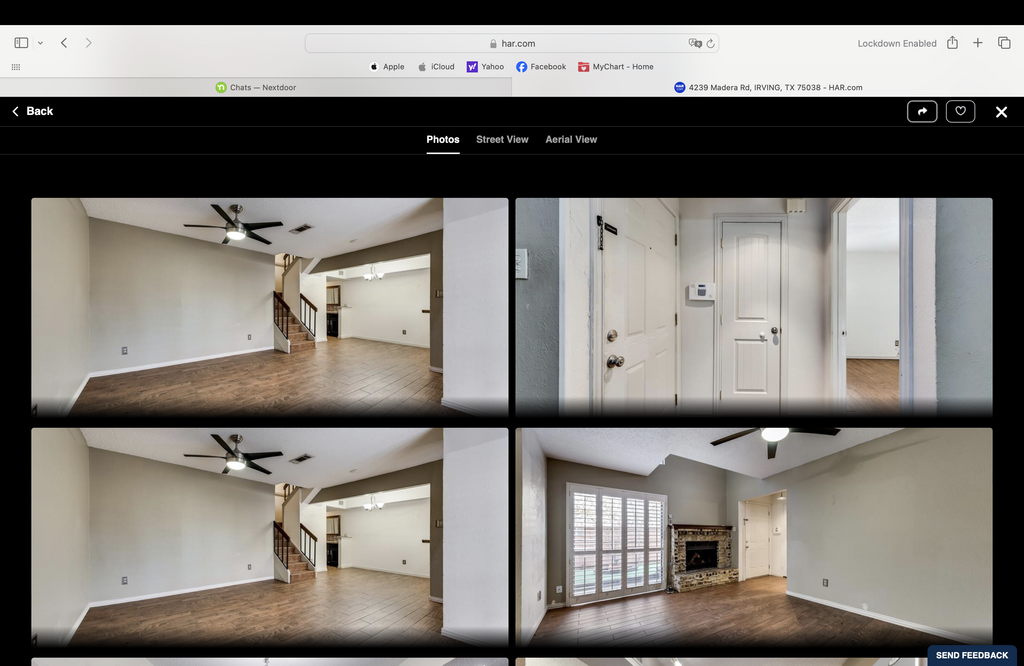Switch to Street View tab

coord(502,140)
